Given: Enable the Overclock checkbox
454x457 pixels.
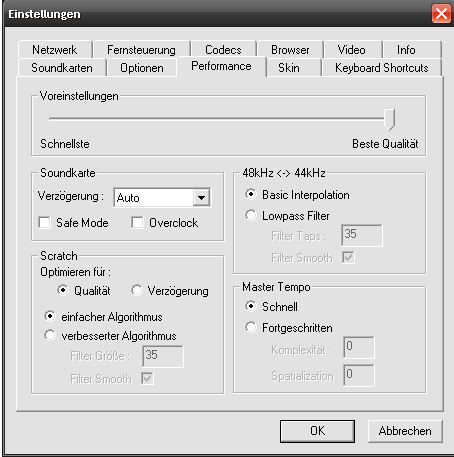Looking at the screenshot, I should point(137,223).
